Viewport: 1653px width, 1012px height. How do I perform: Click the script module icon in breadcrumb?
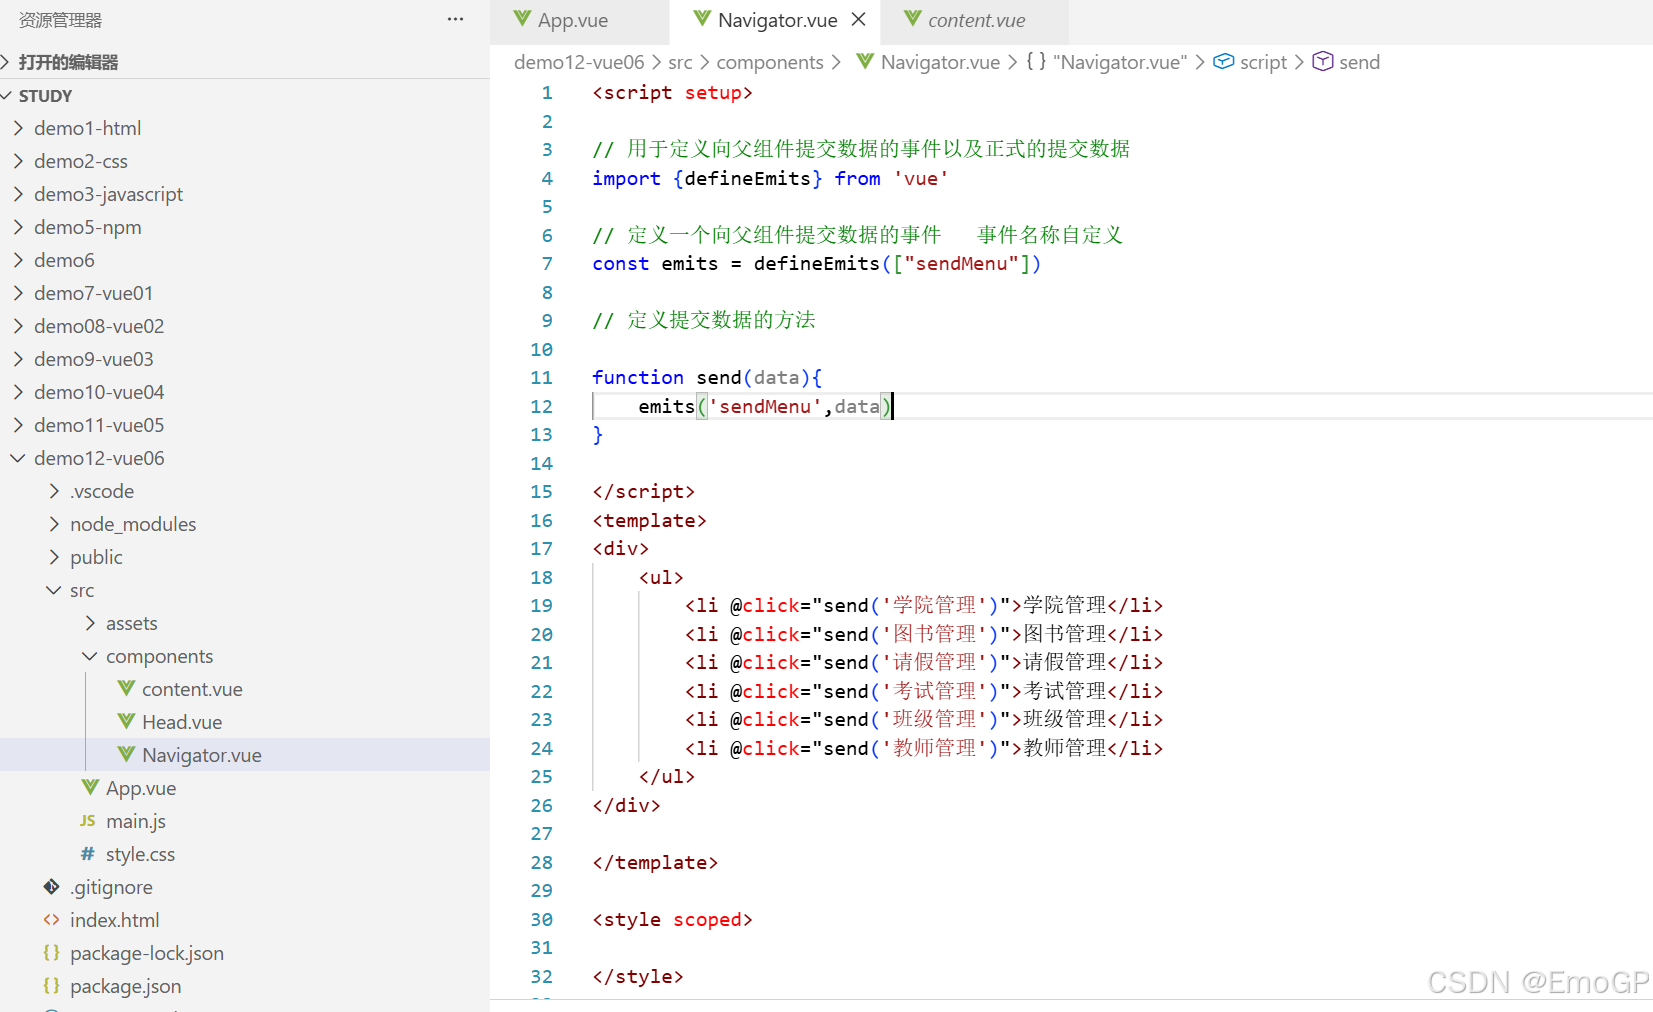click(x=1223, y=62)
